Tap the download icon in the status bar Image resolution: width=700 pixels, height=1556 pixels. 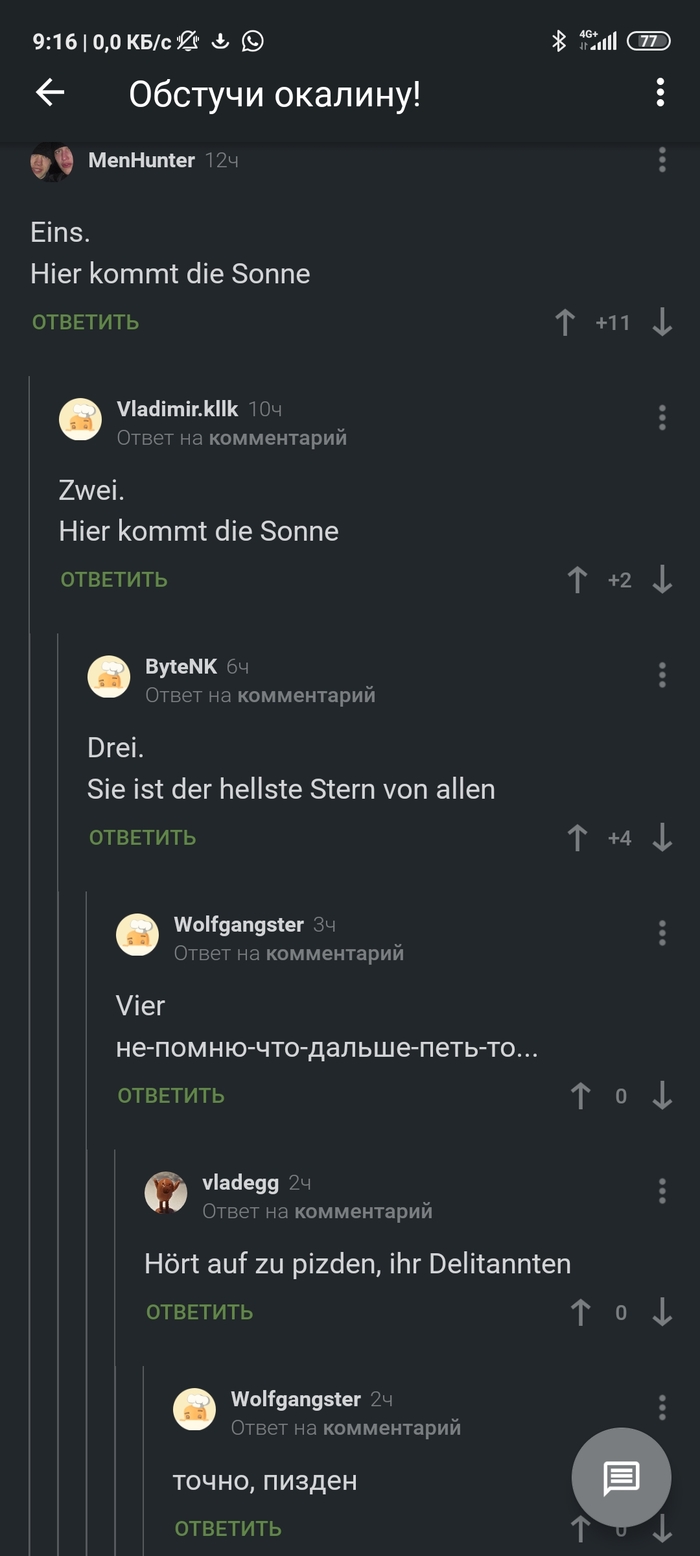pos(219,41)
